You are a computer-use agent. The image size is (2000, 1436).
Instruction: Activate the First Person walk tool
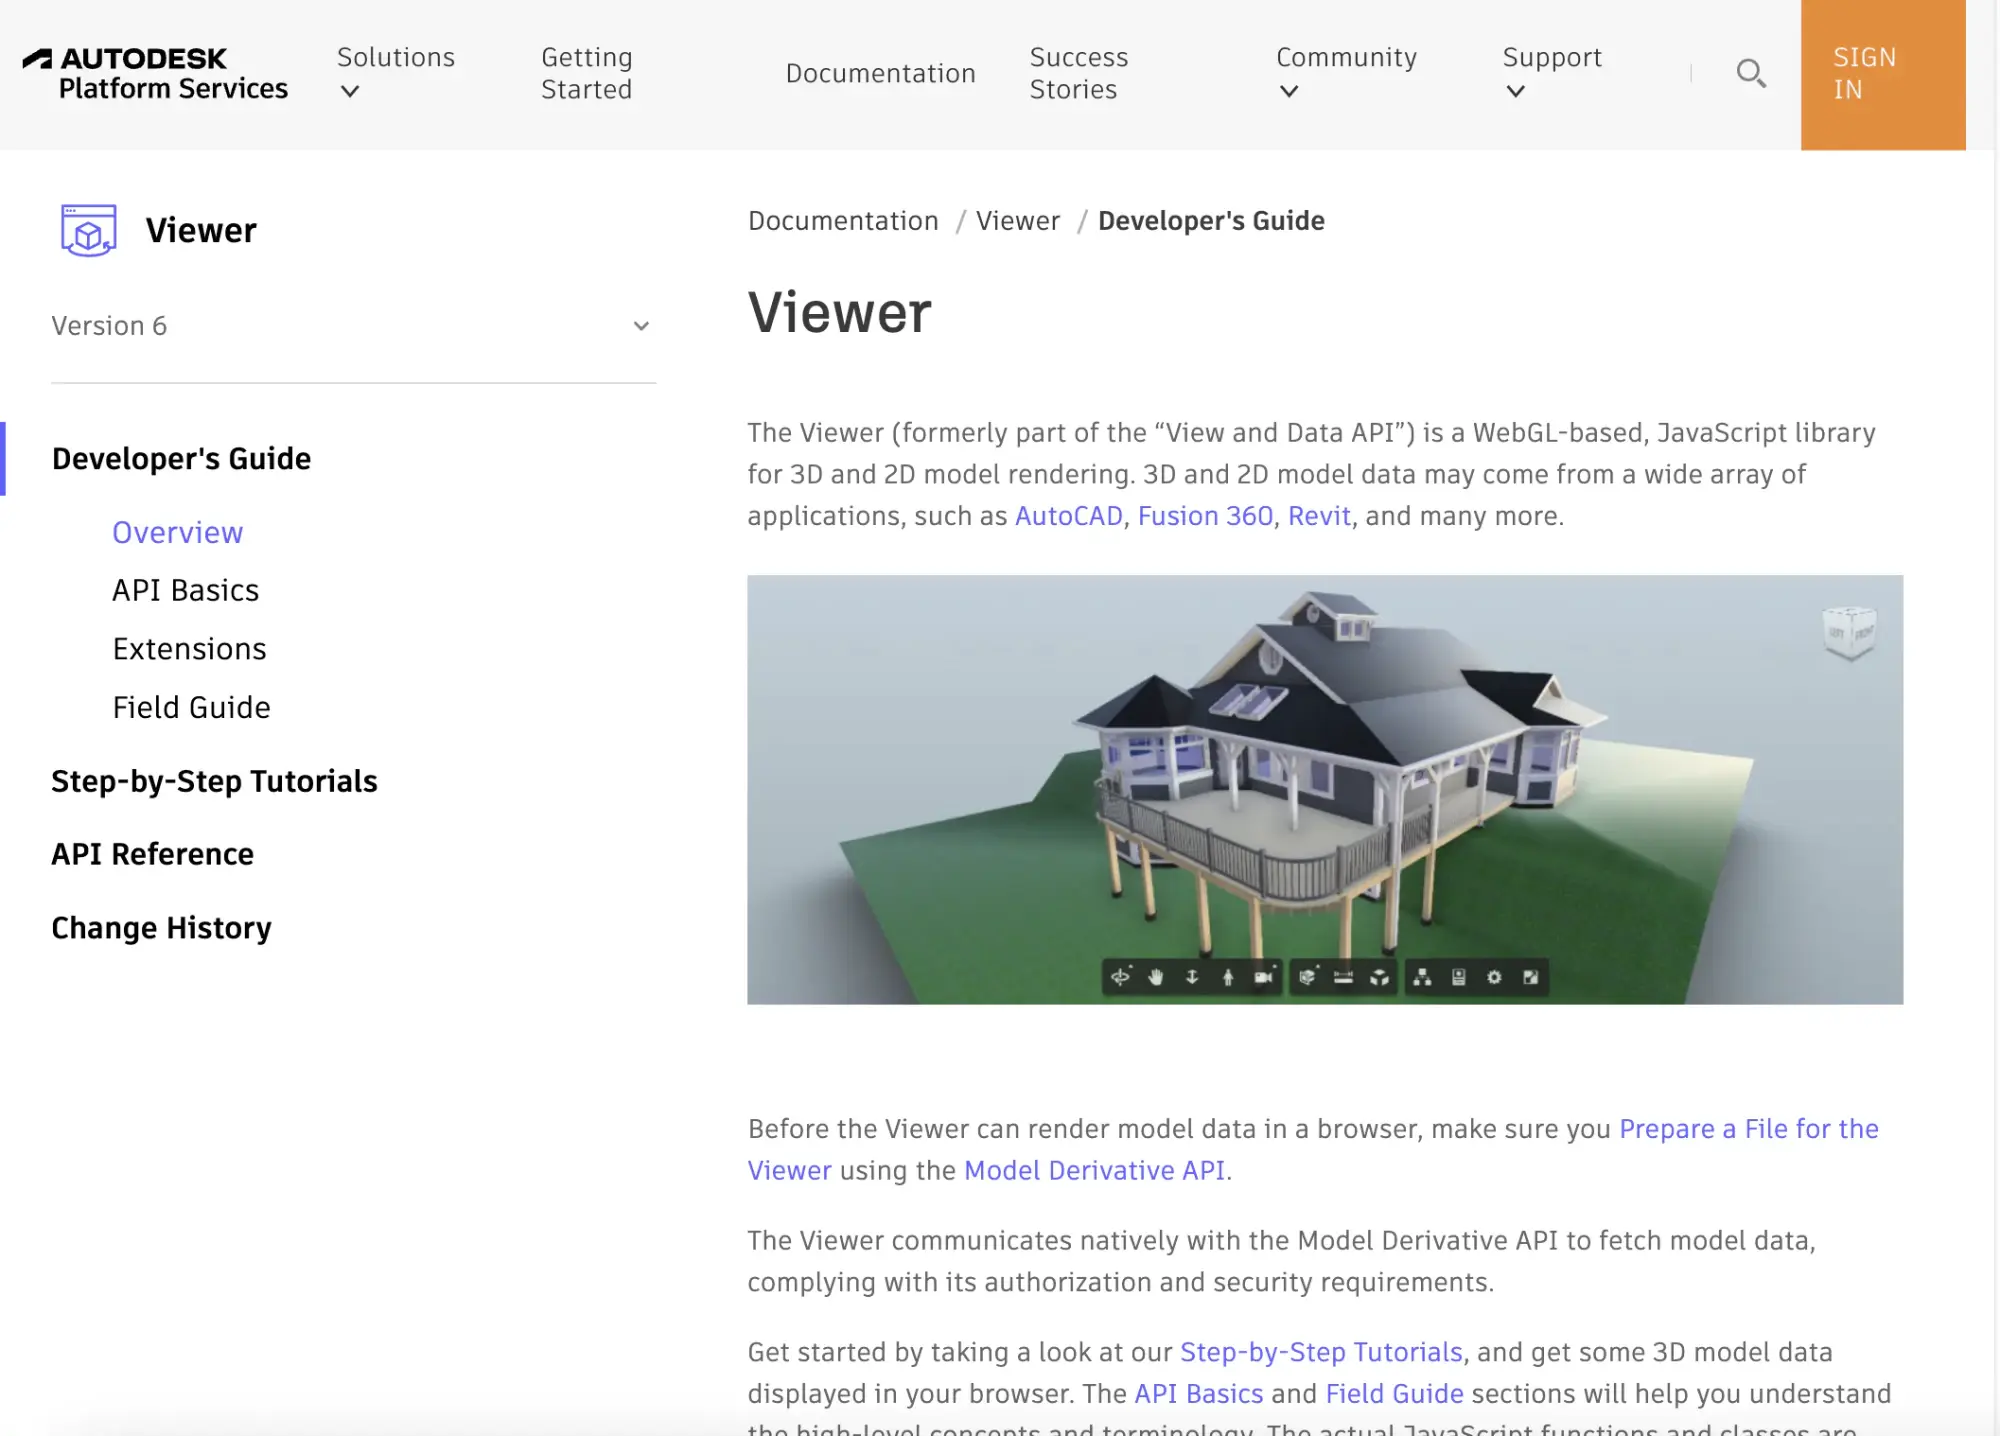tap(1228, 977)
